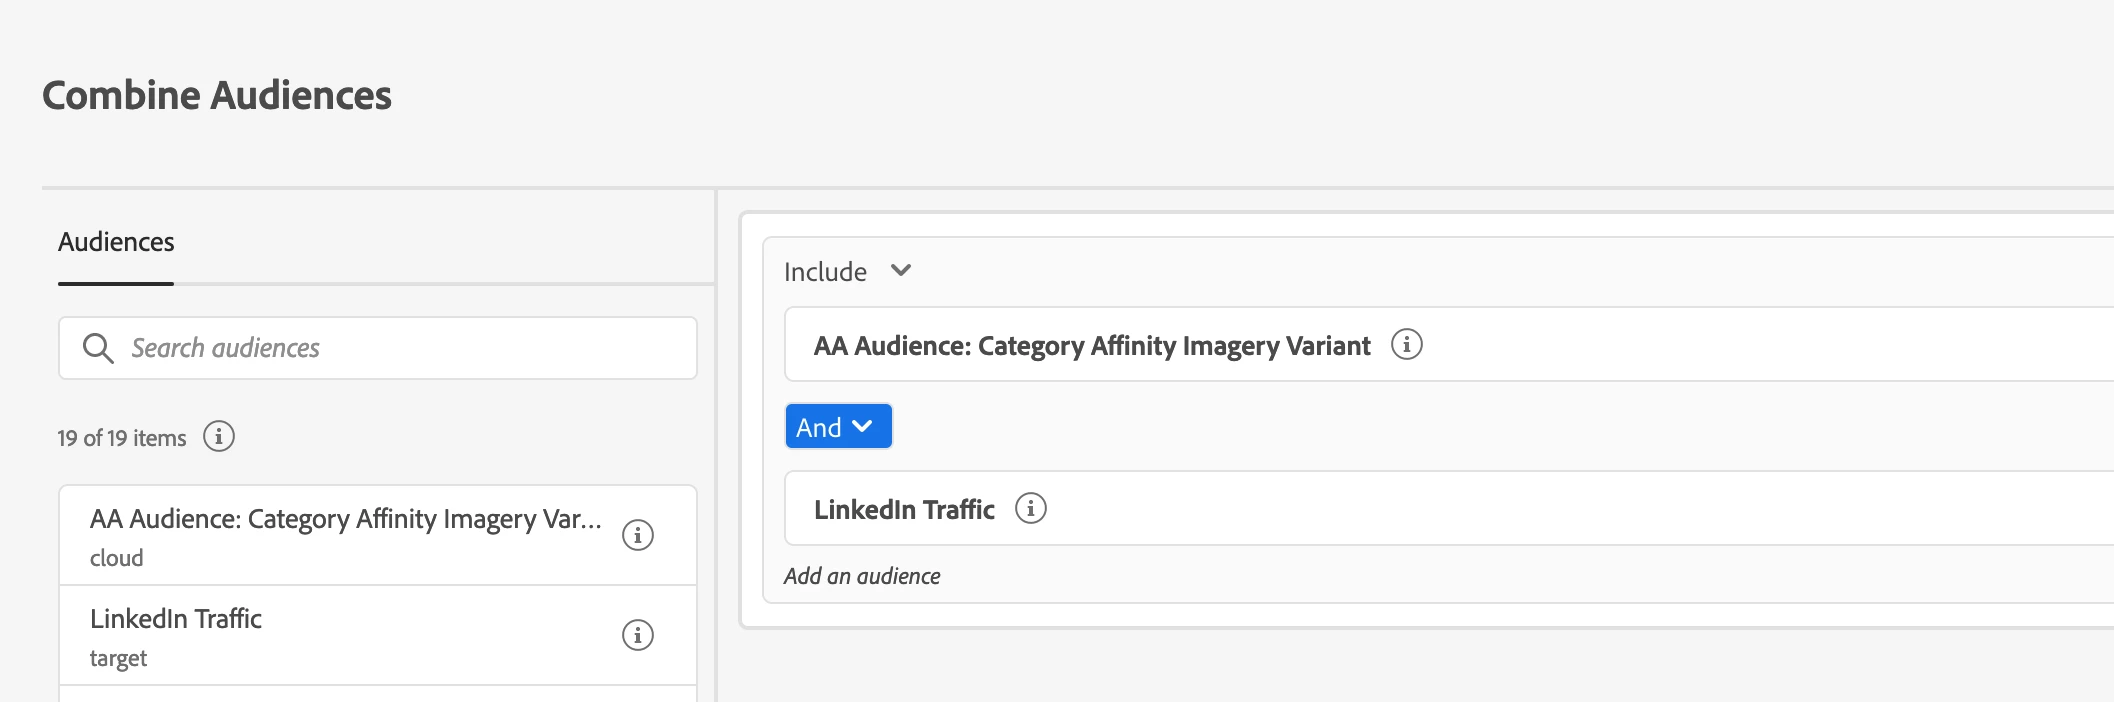Select LinkedIn Traffic item in audiences list
Viewport: 2114px width, 702px height.
pyautogui.click(x=176, y=619)
